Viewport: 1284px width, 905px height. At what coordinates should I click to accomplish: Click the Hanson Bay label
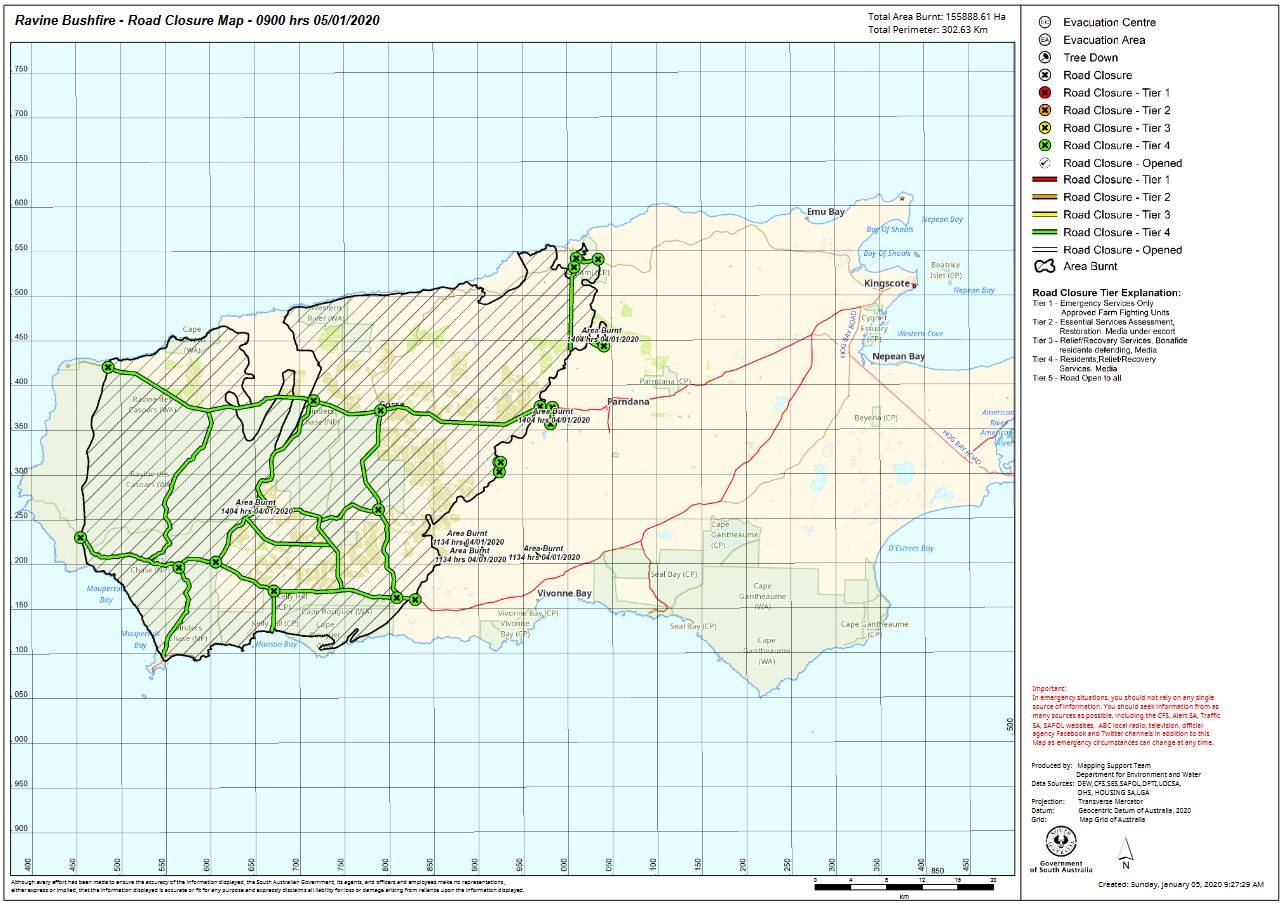pyautogui.click(x=276, y=644)
